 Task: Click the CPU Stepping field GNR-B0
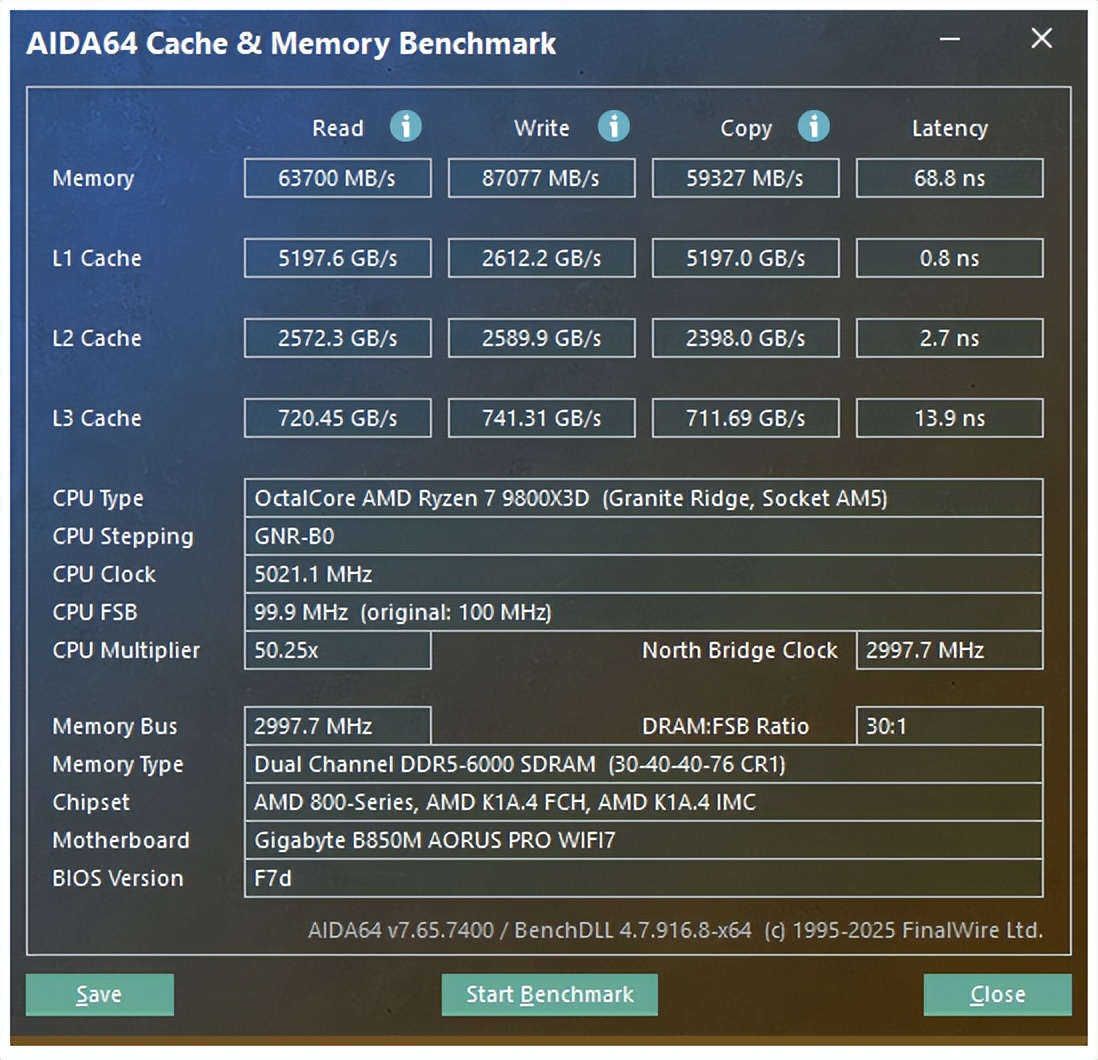tap(644, 536)
